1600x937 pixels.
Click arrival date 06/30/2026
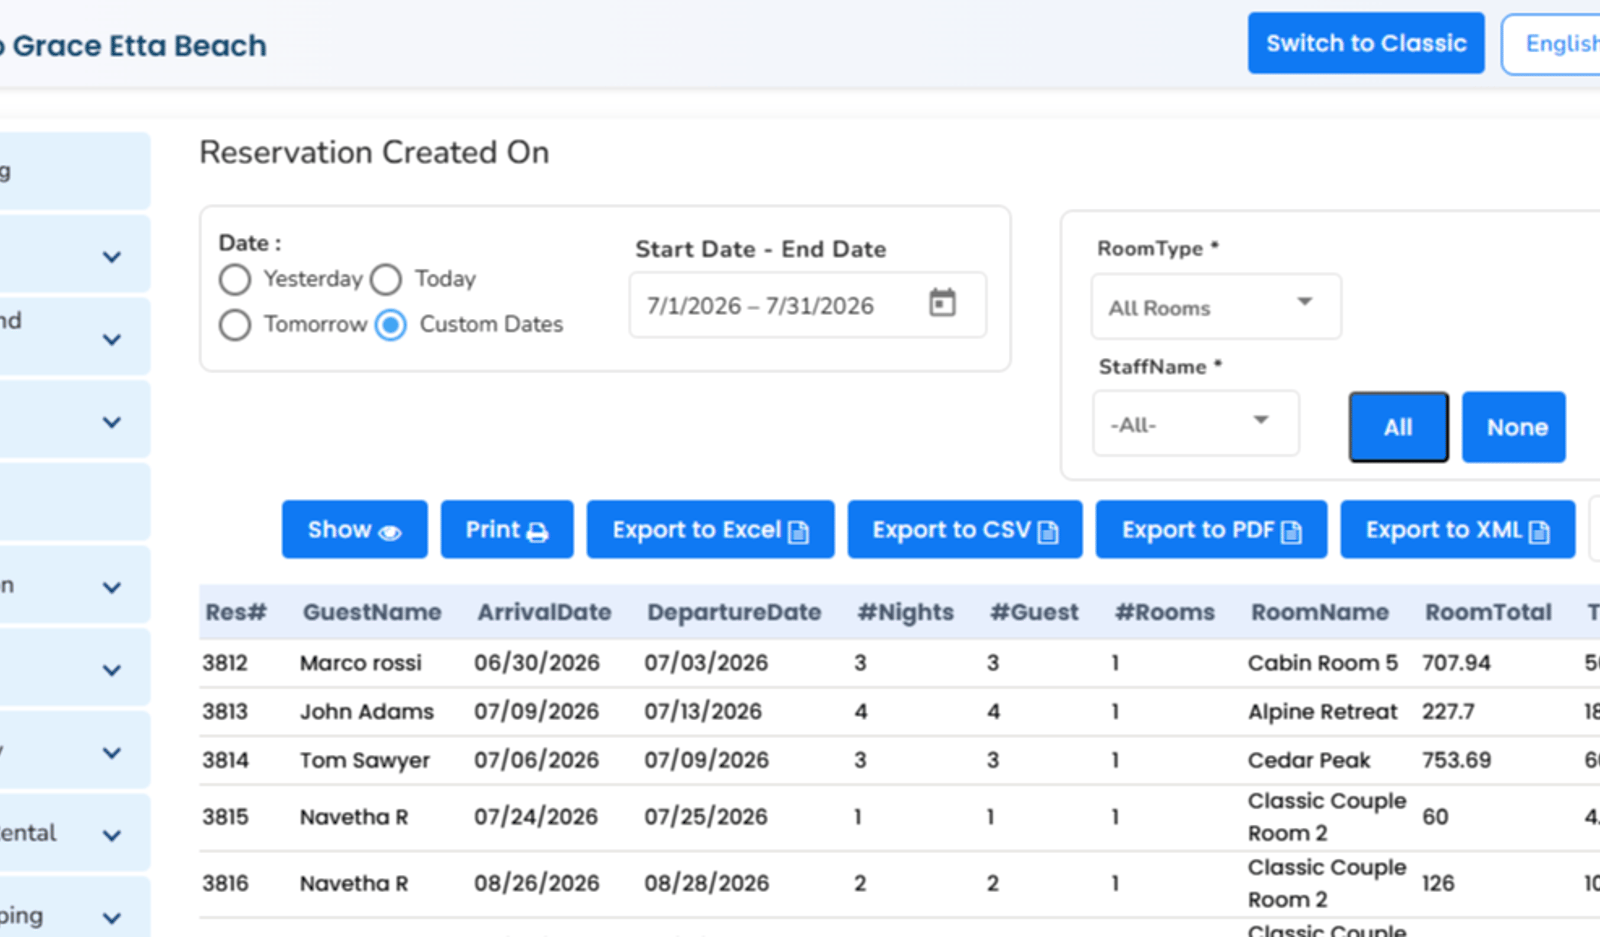537,663
